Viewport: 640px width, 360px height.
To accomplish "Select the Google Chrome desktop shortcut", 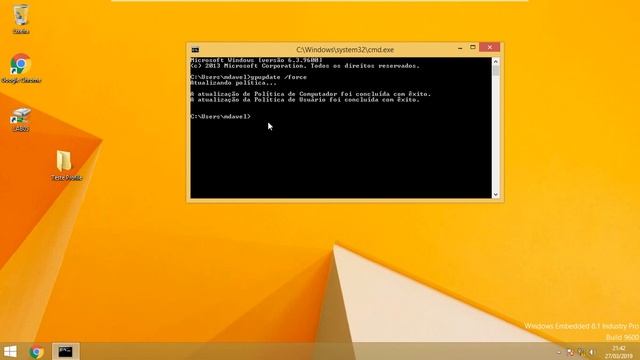I will tap(21, 68).
